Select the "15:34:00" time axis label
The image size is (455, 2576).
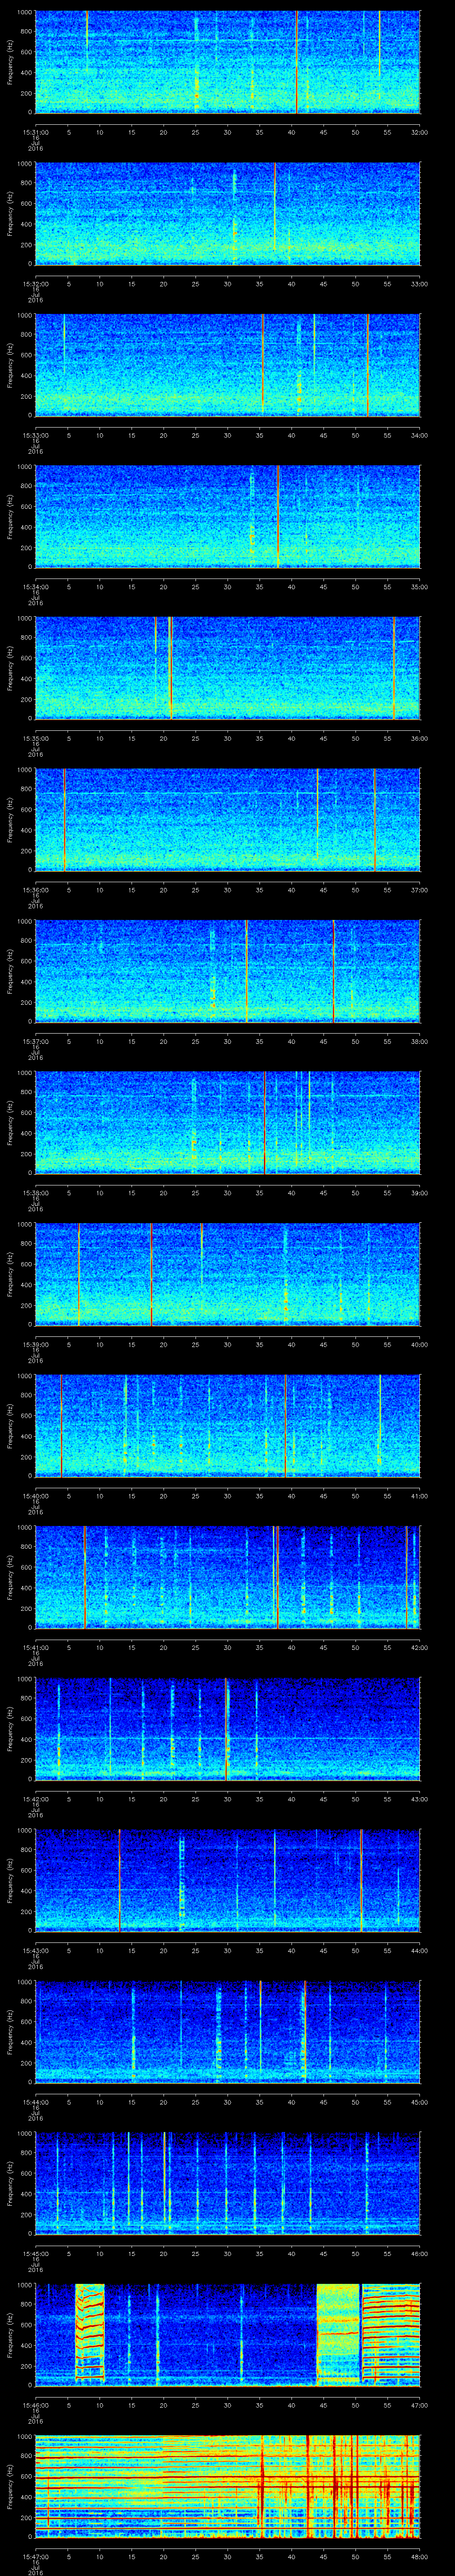(x=36, y=587)
